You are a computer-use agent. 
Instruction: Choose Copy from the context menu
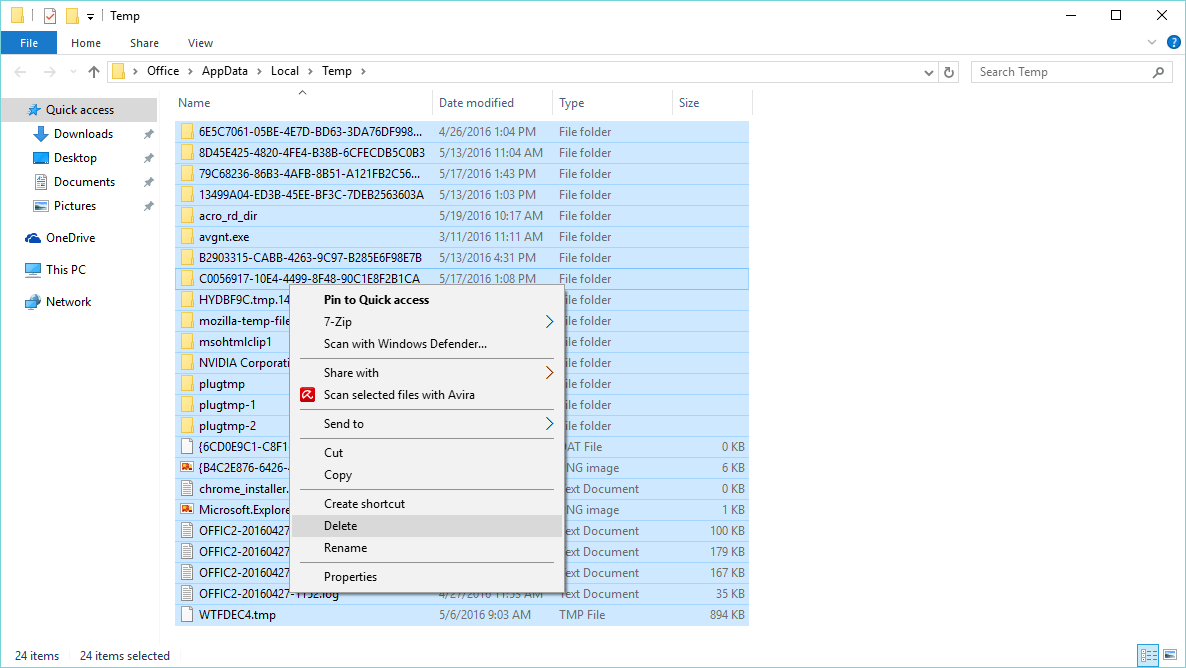[x=427, y=475]
